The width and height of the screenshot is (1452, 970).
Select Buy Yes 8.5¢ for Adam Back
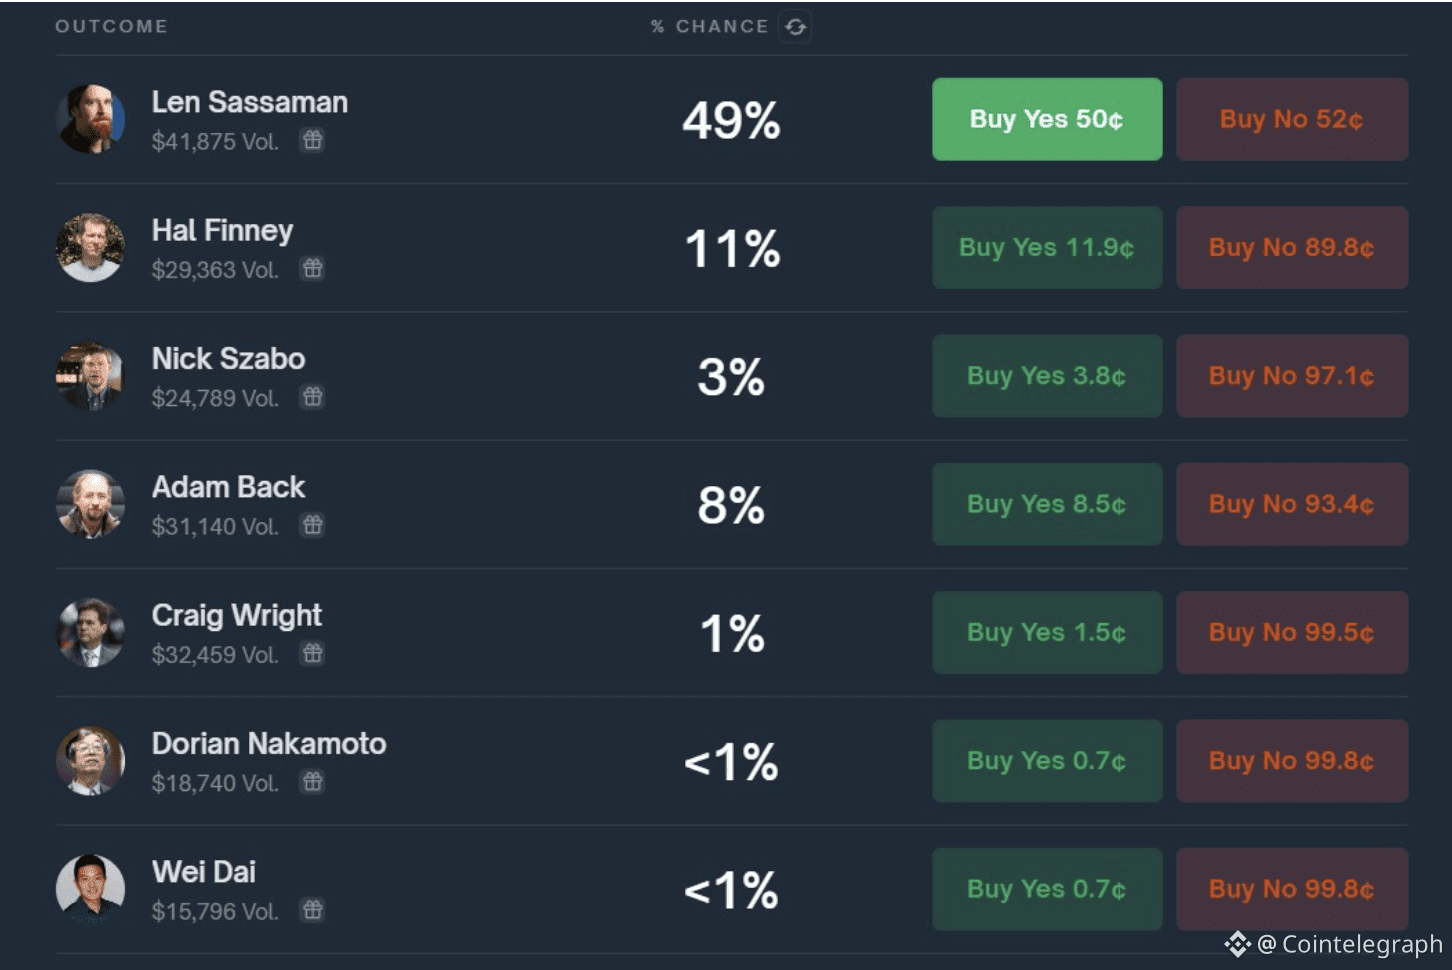(x=1046, y=504)
